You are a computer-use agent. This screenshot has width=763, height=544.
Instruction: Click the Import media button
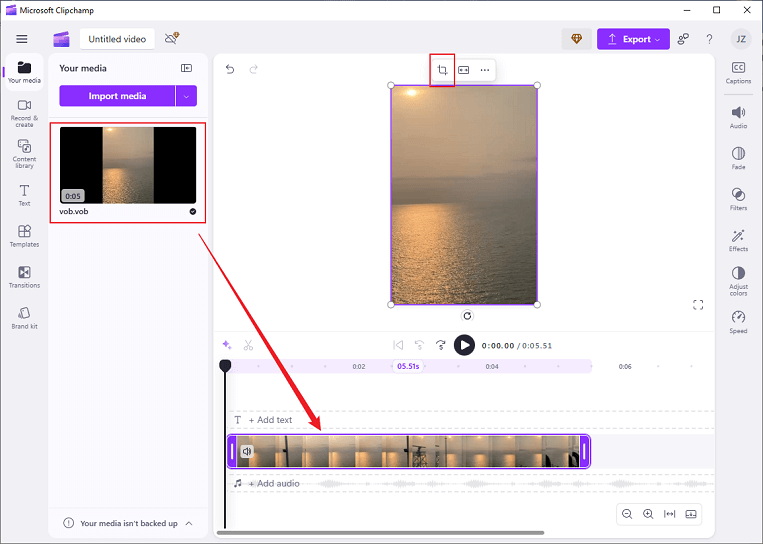117,96
